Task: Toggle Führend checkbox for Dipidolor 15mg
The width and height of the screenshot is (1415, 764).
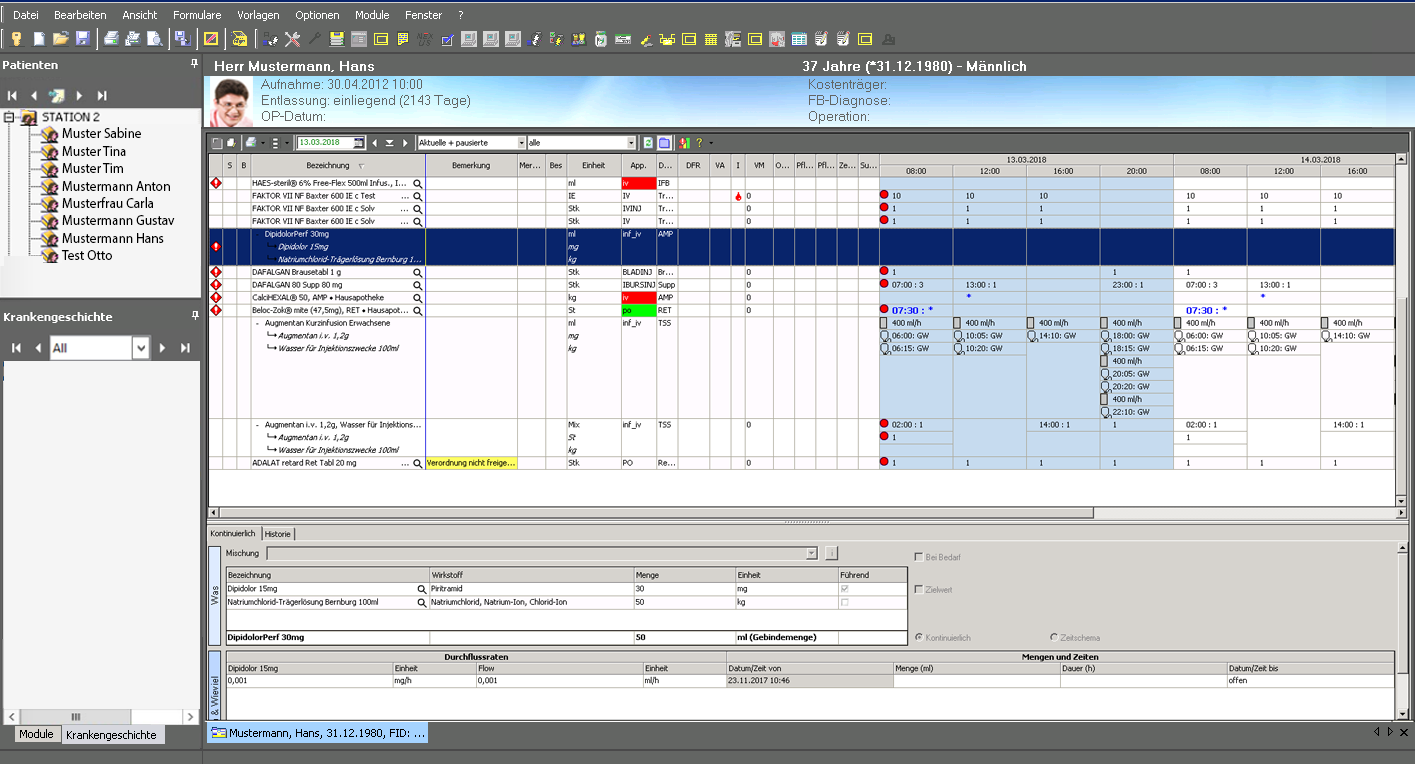Action: coord(845,590)
